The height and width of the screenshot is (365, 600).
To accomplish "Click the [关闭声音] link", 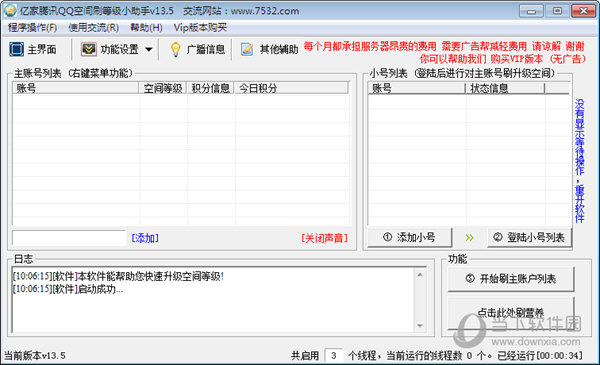I will click(x=324, y=238).
